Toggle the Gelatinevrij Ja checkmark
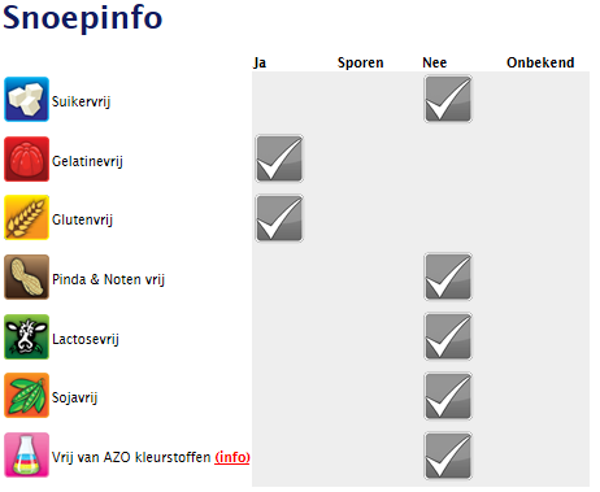The width and height of the screenshot is (600, 492). [279, 159]
